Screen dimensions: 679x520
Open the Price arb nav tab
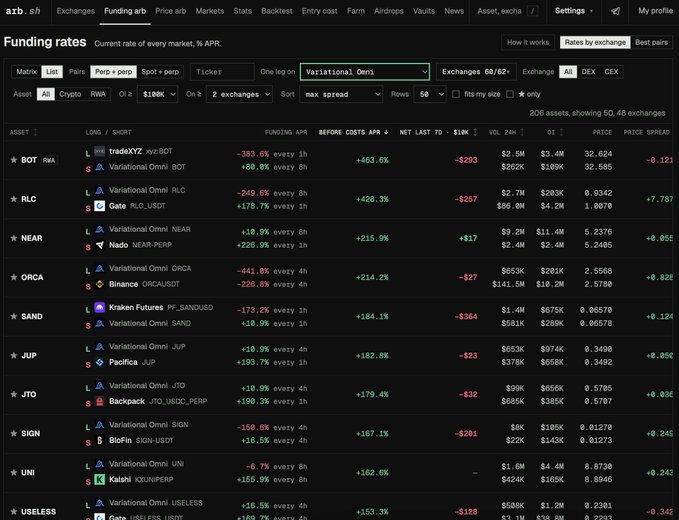pyautogui.click(x=171, y=11)
